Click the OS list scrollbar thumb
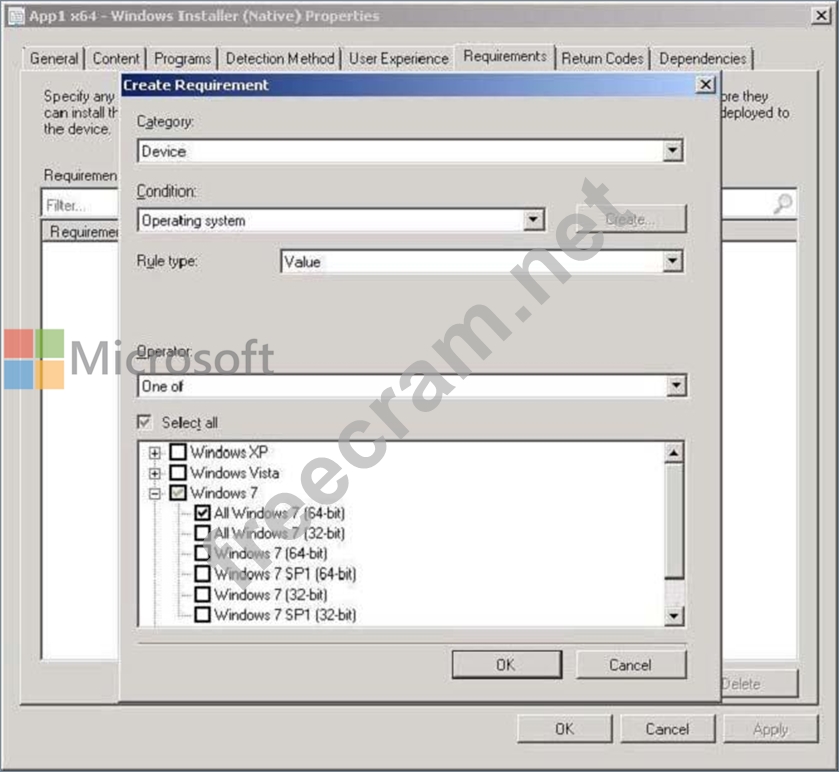 point(674,521)
